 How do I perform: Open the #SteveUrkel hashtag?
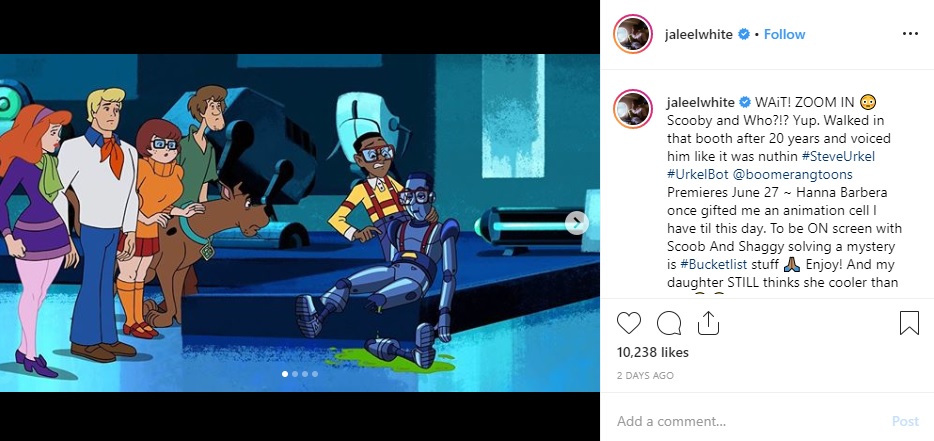(838, 156)
